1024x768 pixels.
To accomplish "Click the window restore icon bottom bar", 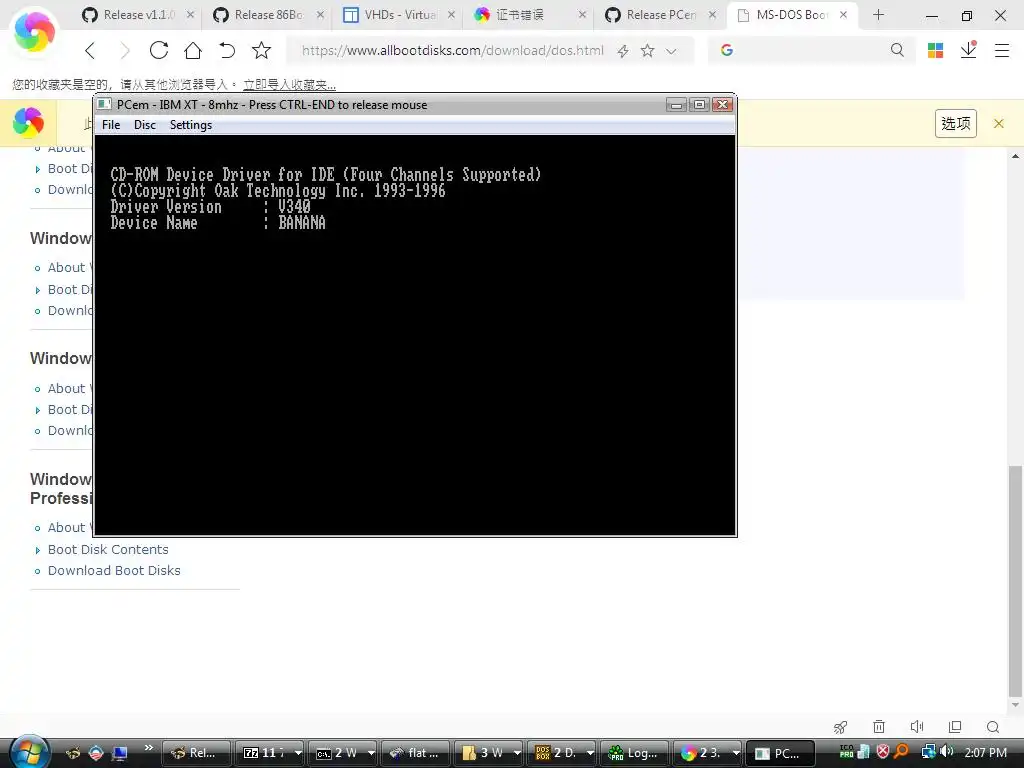I will point(955,727).
